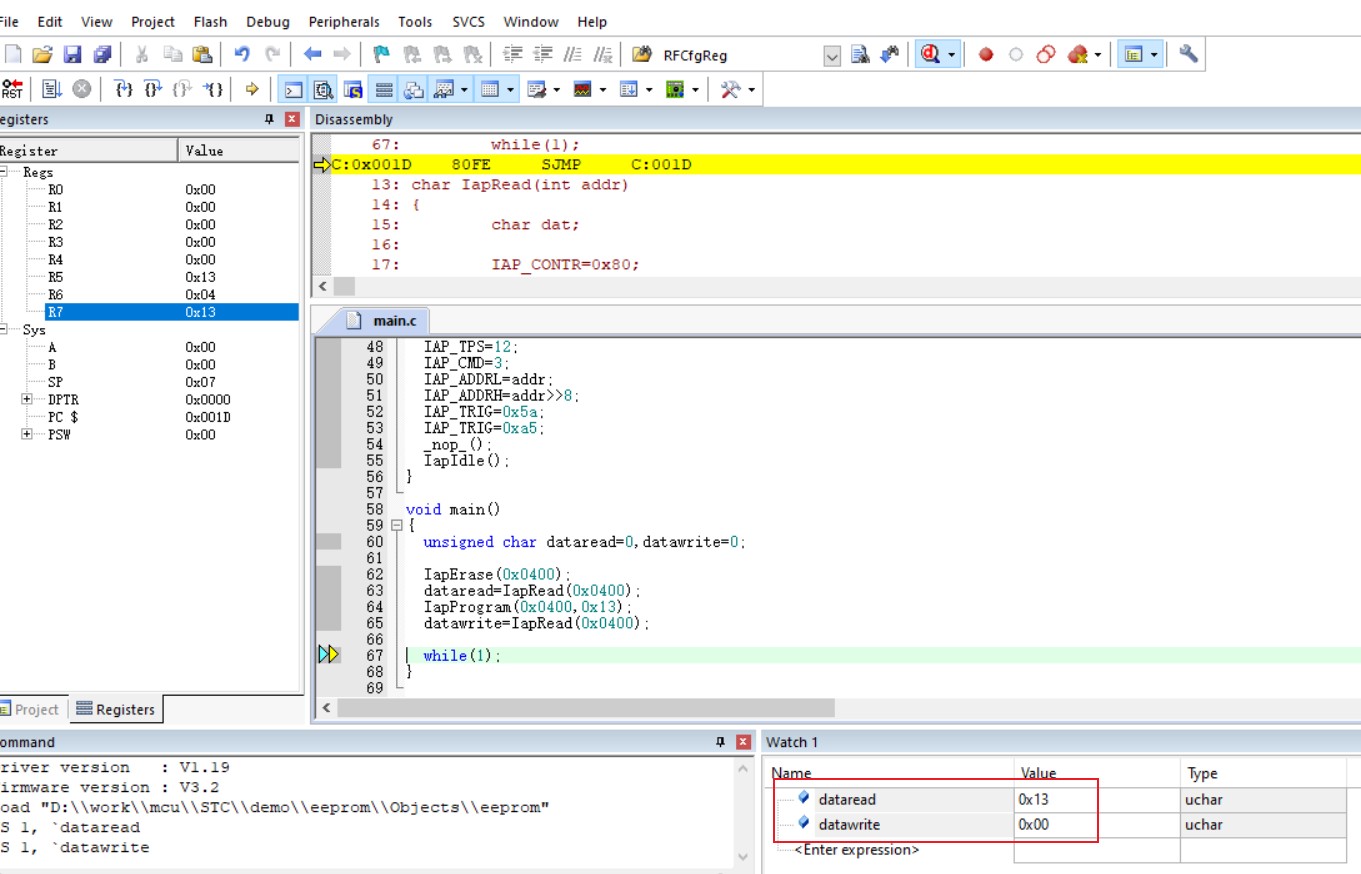Insert a breakpoint with the red dot
The image size is (1361, 874).
(986, 54)
